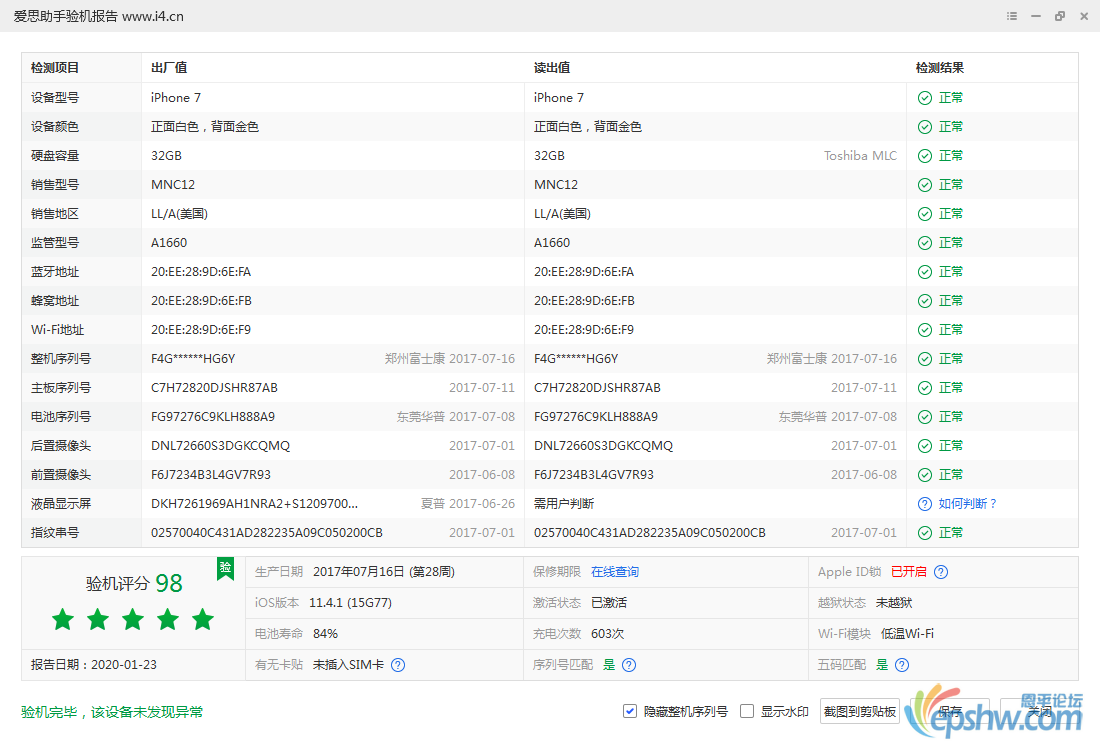This screenshot has width=1100, height=749.
Task: Click the fifth green rating star
Action: point(203,619)
